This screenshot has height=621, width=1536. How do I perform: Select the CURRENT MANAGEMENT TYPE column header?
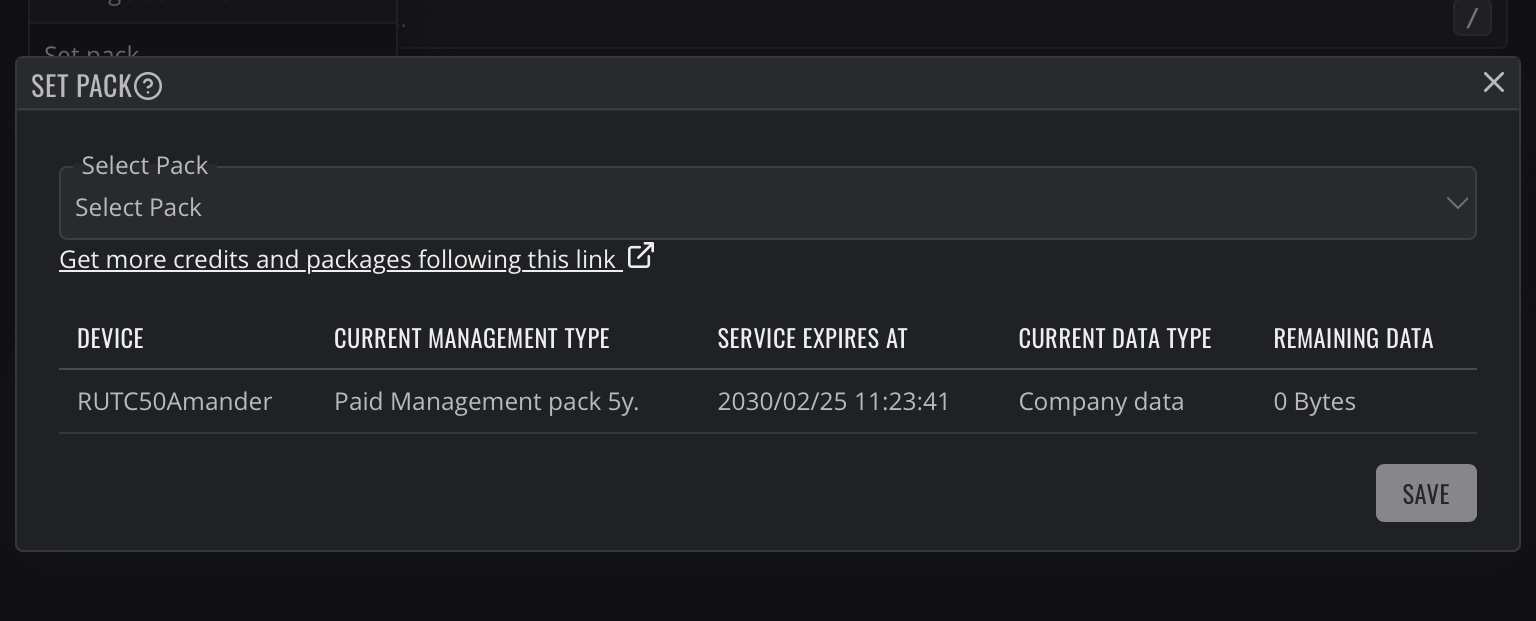coord(472,338)
